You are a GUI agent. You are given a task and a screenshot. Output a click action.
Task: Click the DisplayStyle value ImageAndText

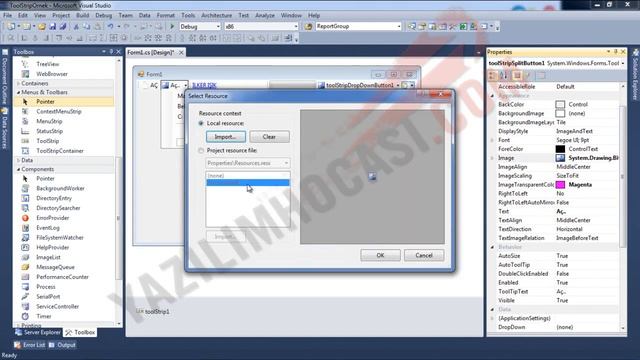[x=574, y=131]
